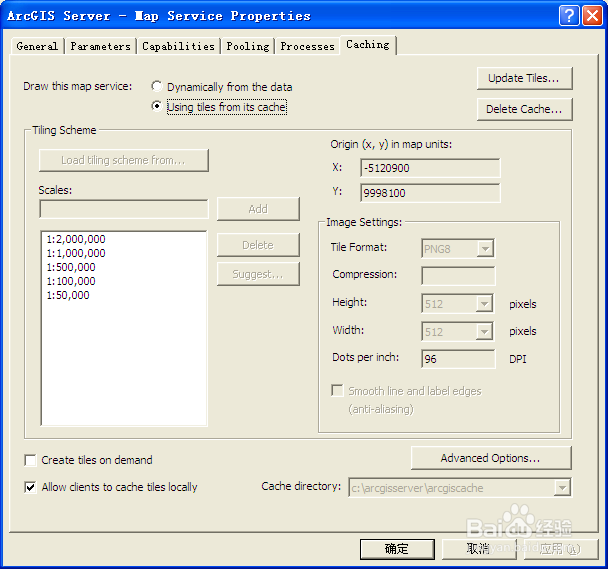Select the 1:100,000 scale entry
Image resolution: width=608 pixels, height=569 pixels.
point(71,281)
